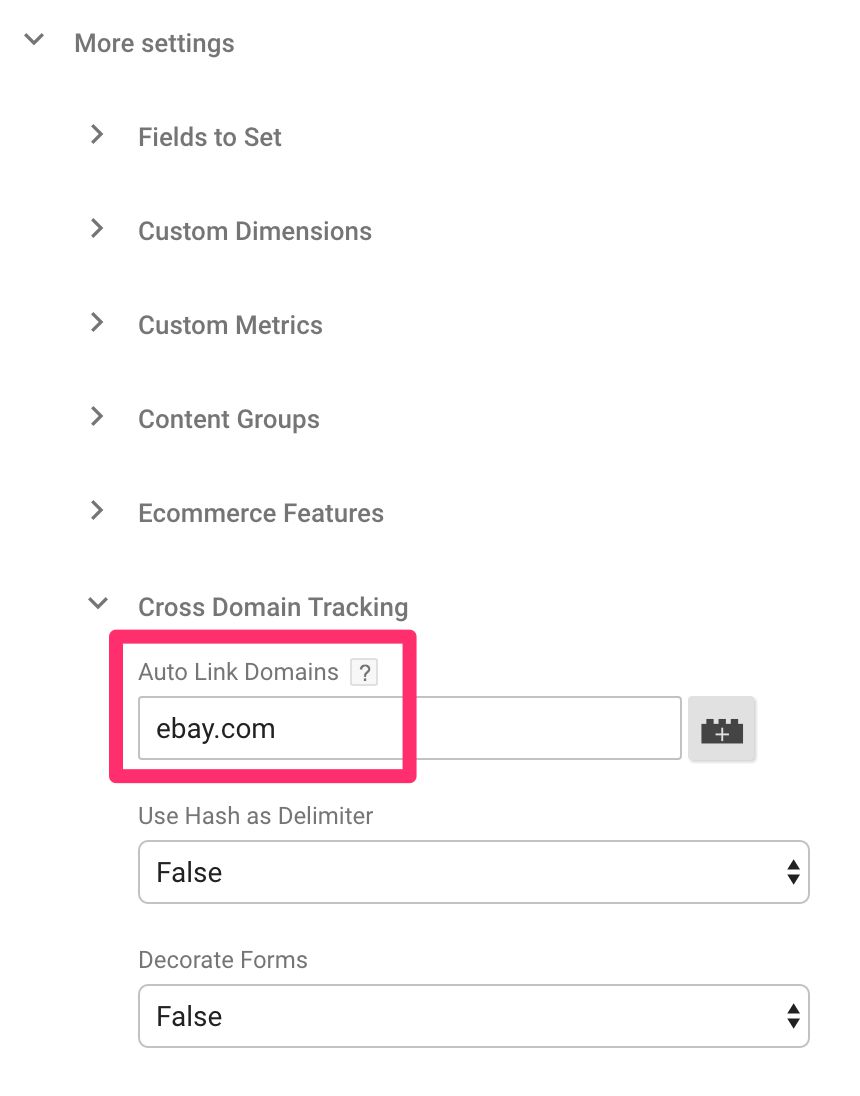The height and width of the screenshot is (1096, 860).
Task: Click the variable picker brick icon
Action: (722, 728)
